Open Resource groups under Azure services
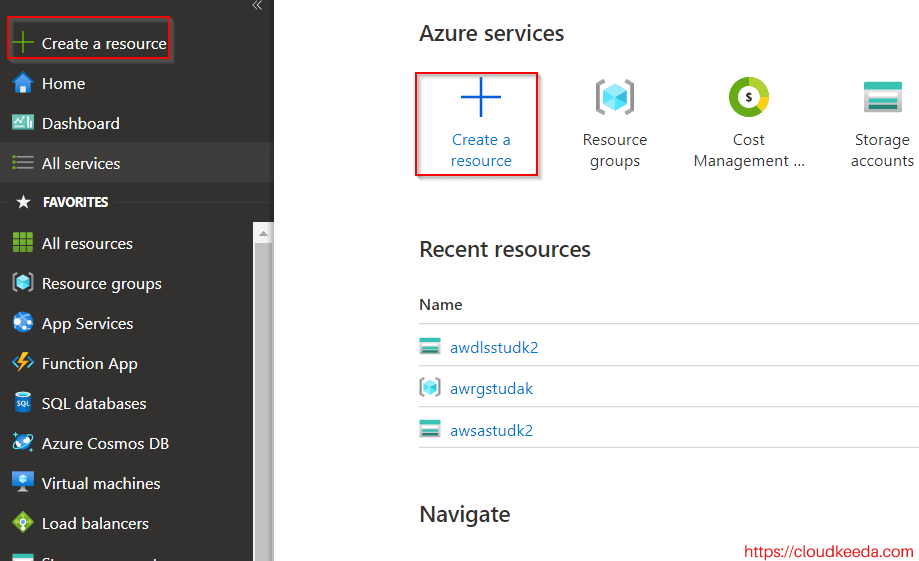Viewport: 919px width, 561px height. click(x=615, y=150)
